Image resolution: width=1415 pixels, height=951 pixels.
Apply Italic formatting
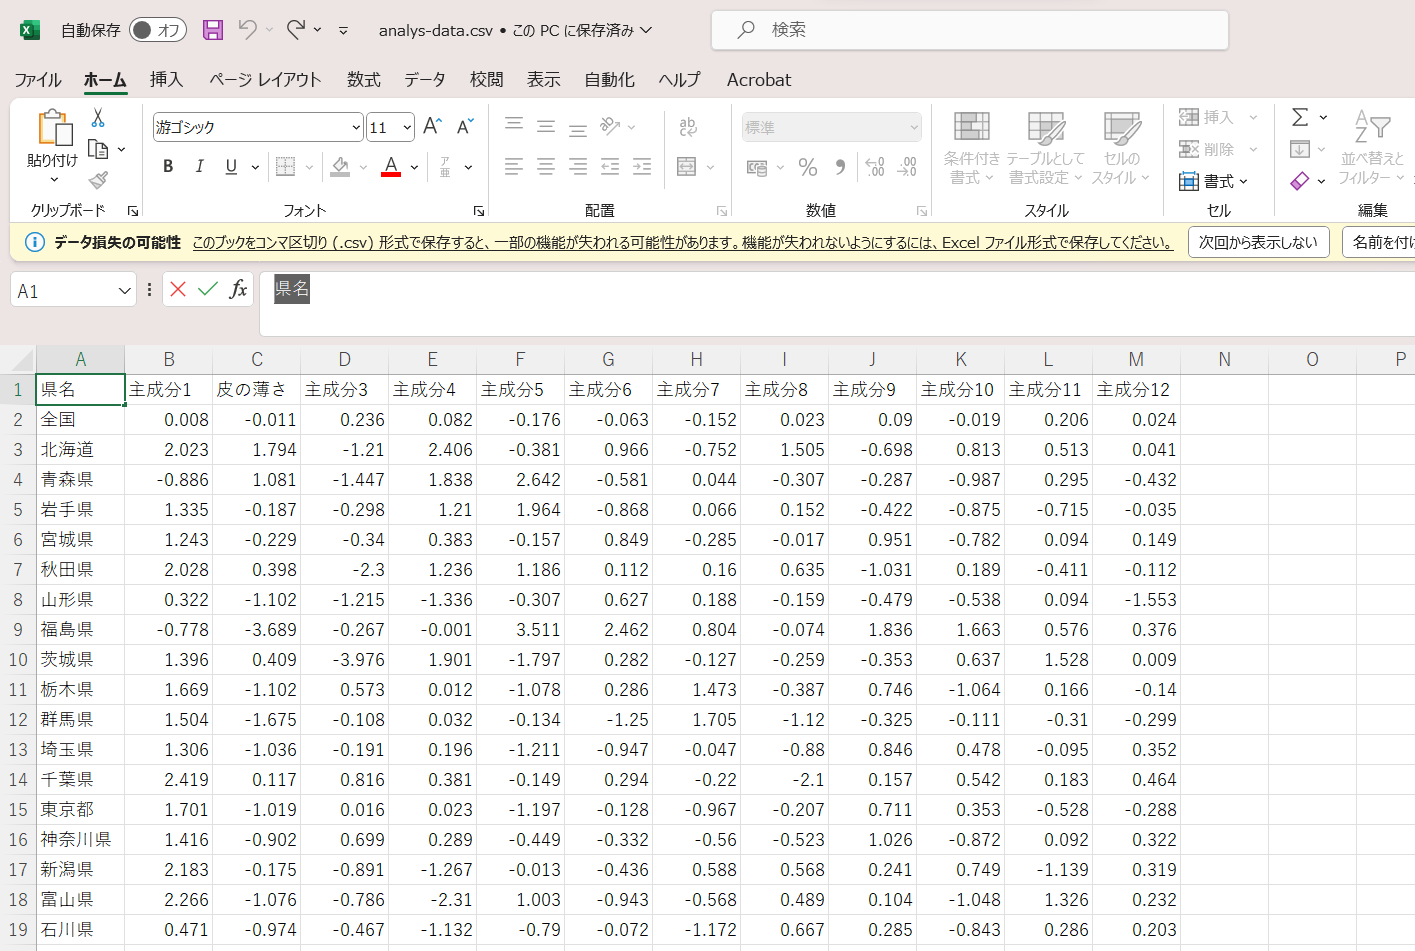[x=199, y=166]
